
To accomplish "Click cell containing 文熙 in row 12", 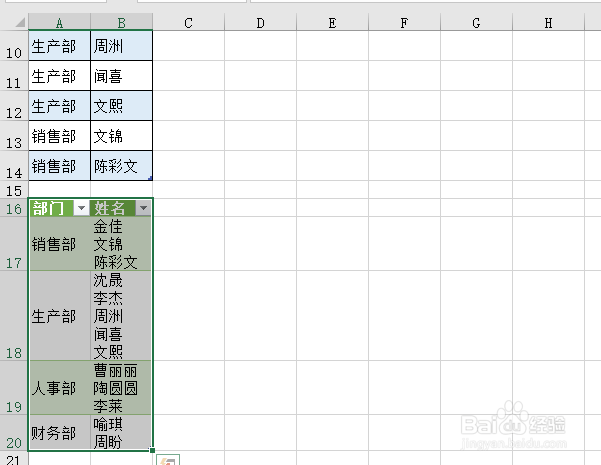I will pos(122,105).
